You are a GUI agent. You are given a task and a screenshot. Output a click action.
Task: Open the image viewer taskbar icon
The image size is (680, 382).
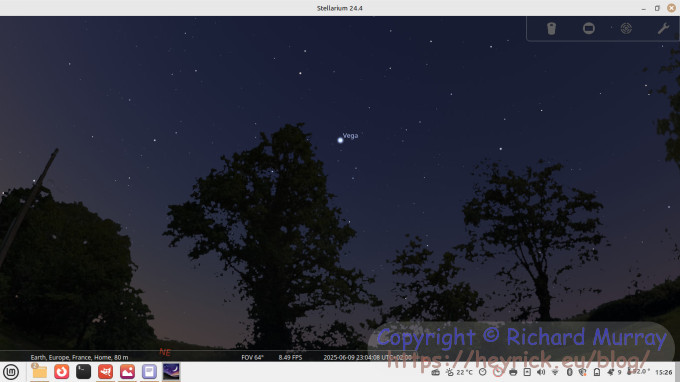pos(127,372)
